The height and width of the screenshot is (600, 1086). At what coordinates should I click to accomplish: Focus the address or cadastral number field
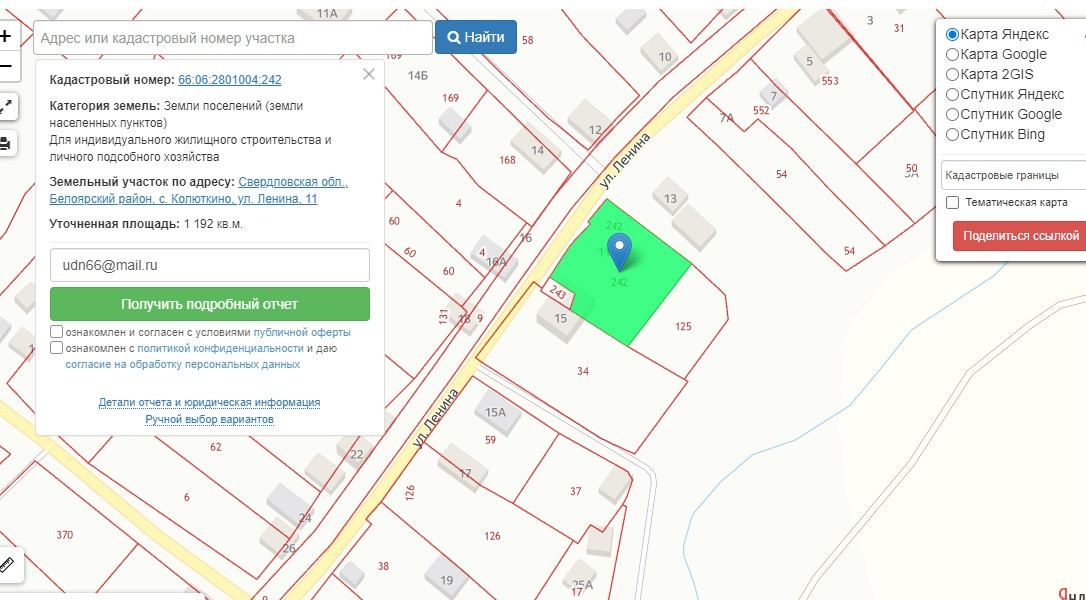pos(233,38)
